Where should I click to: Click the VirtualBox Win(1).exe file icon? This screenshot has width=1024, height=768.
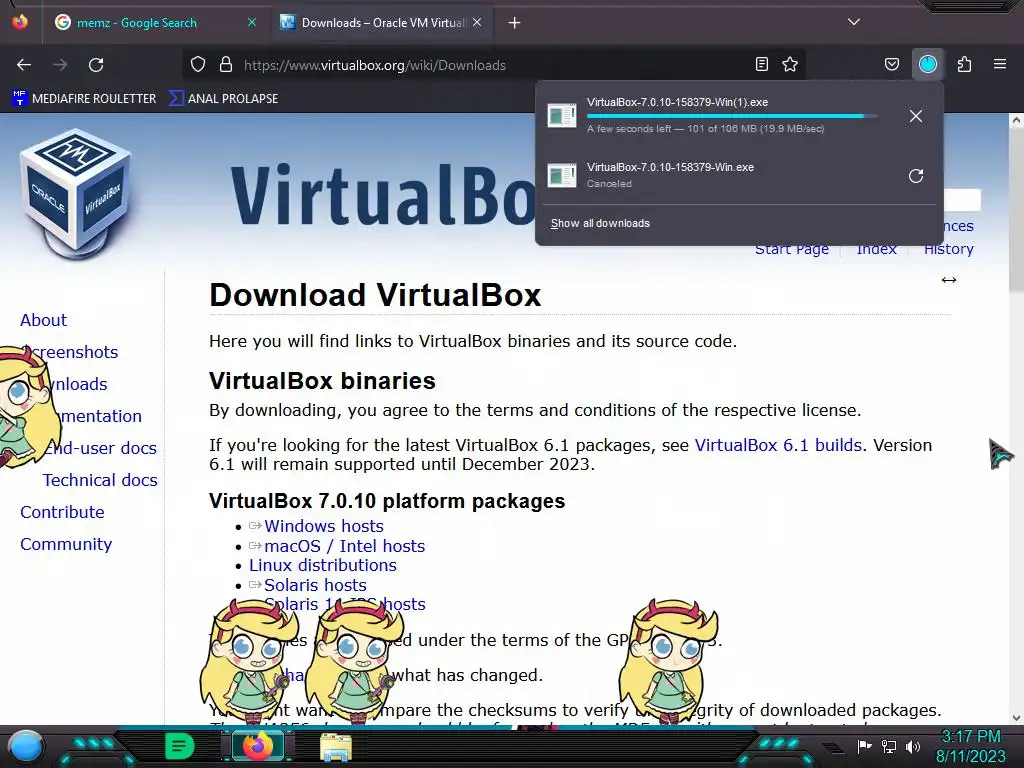click(x=562, y=116)
